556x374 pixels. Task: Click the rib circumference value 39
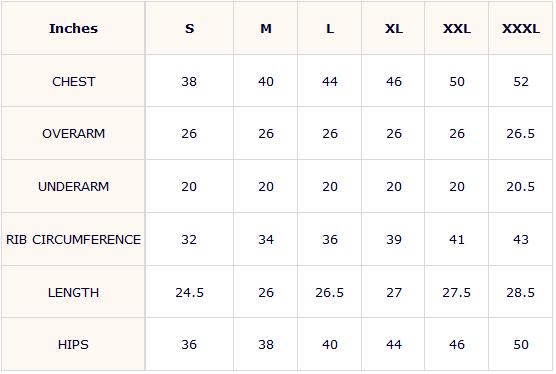point(394,240)
